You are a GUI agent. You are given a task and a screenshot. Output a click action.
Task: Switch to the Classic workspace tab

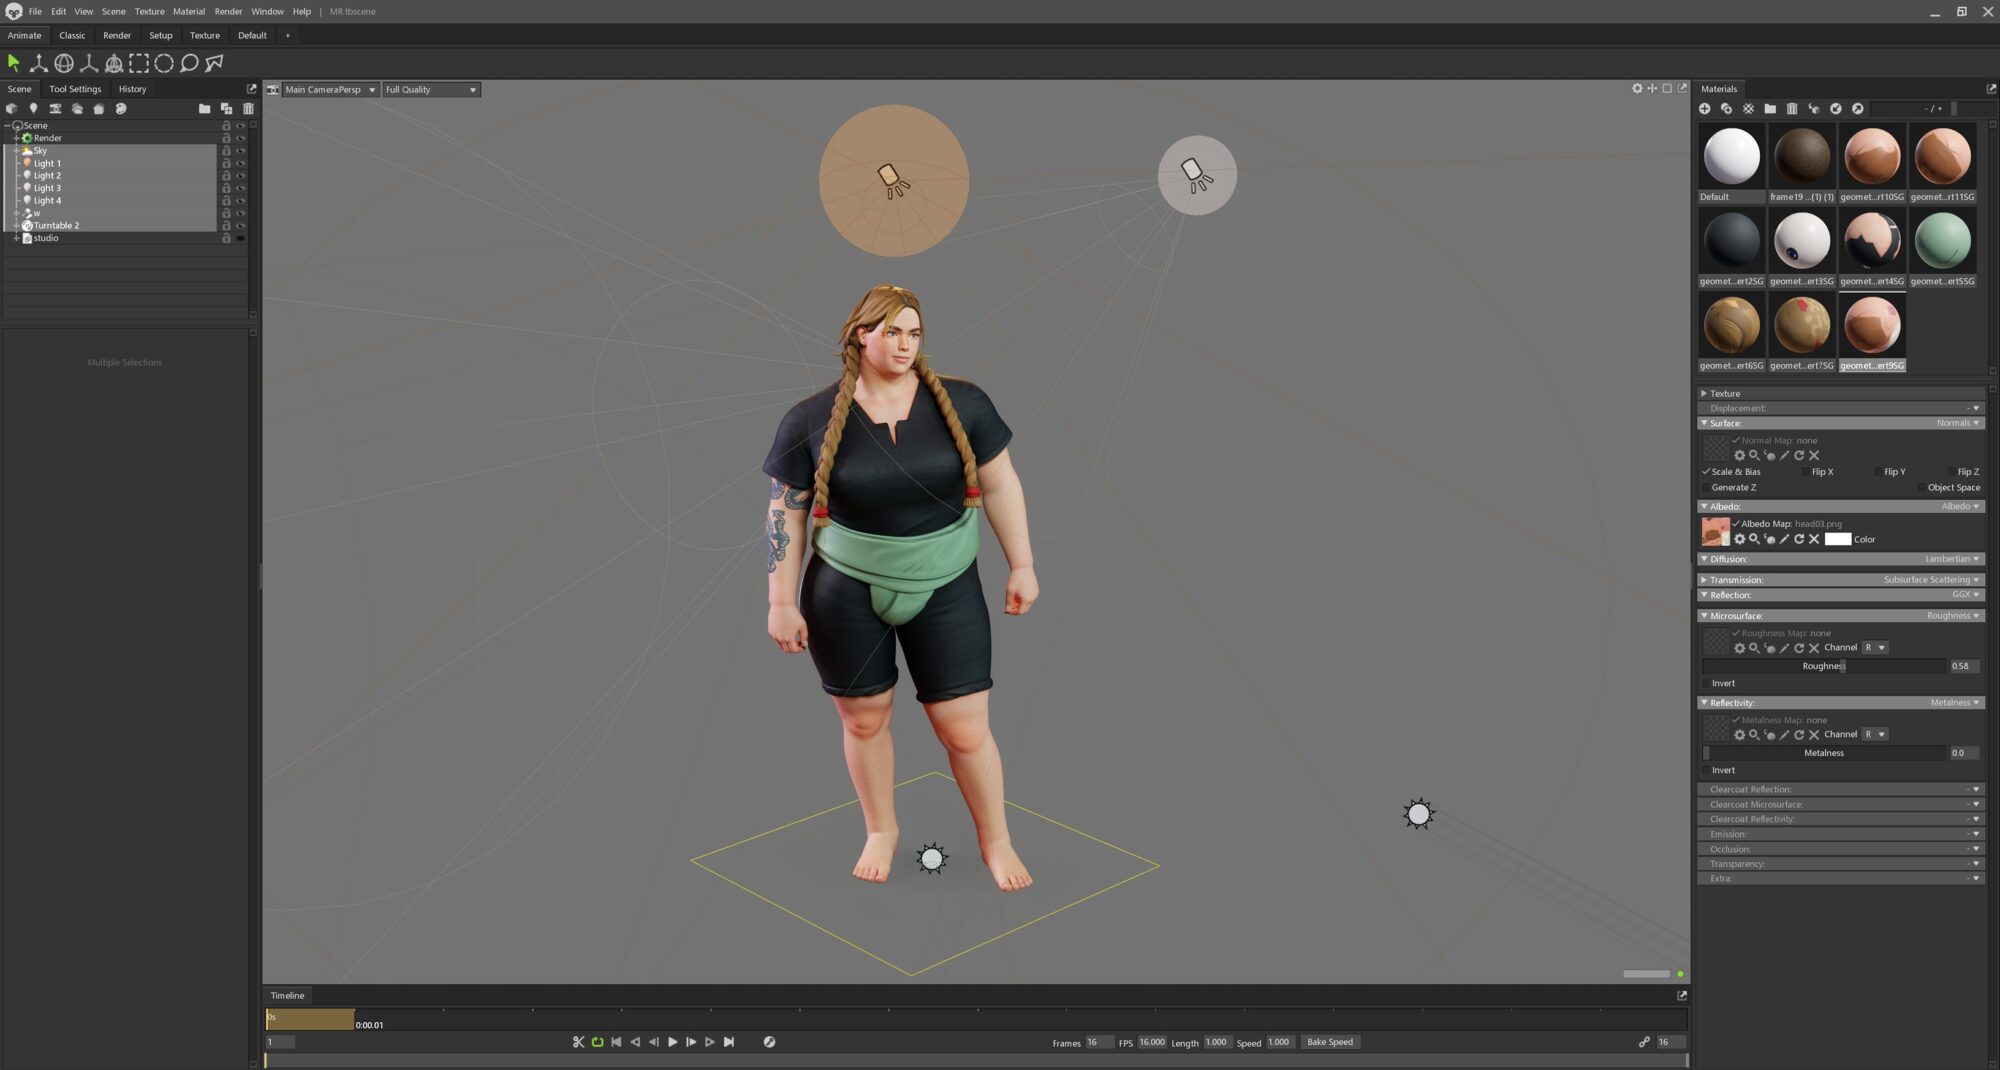coord(72,35)
